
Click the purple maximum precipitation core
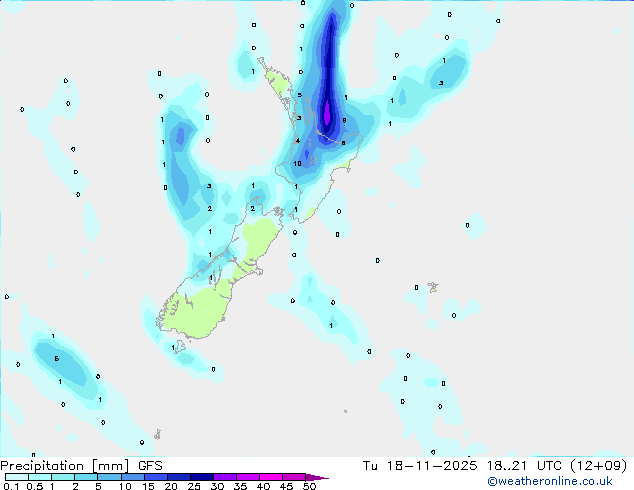(x=327, y=113)
